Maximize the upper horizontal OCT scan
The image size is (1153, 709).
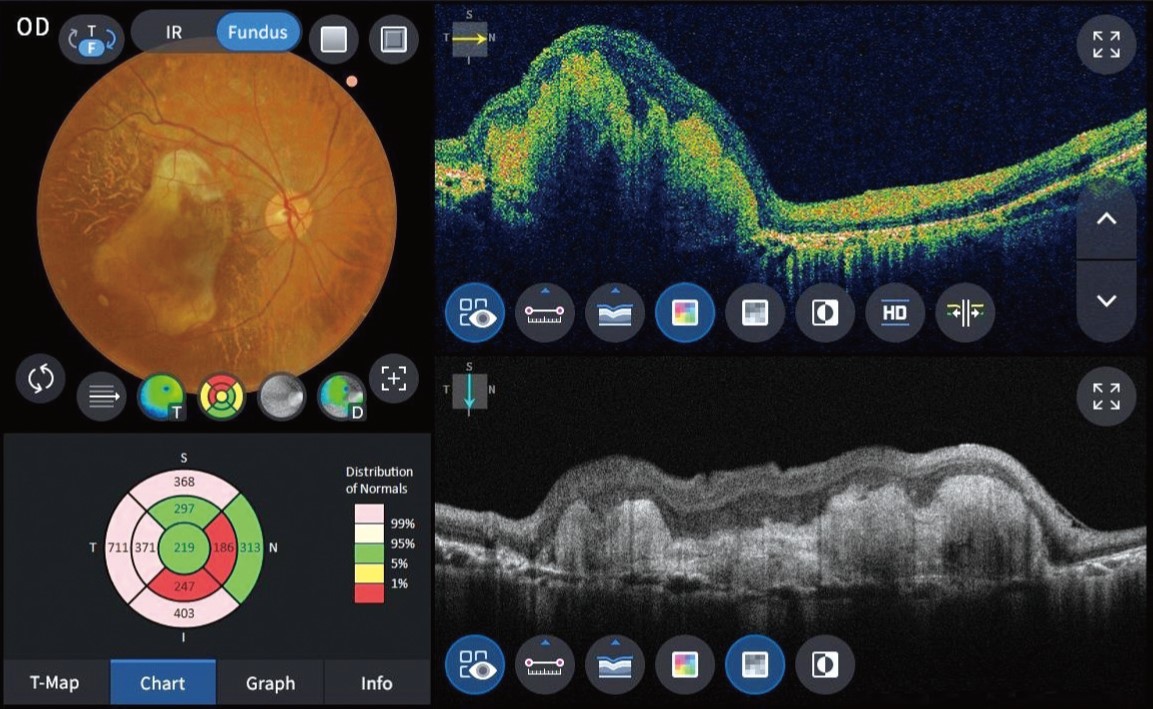1106,45
